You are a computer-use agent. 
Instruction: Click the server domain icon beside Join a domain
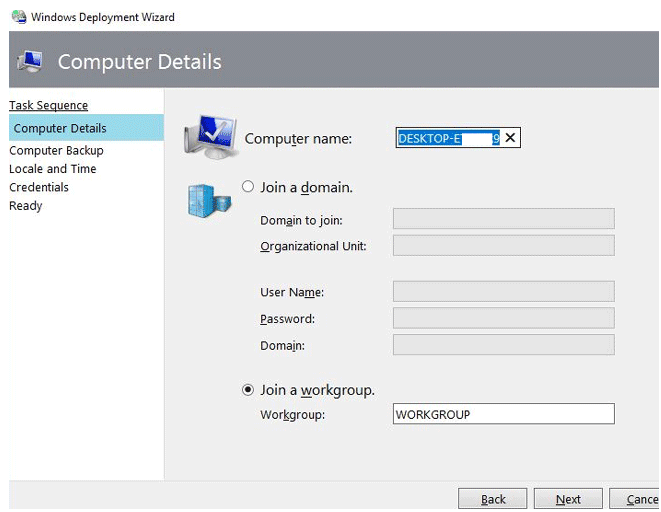209,201
